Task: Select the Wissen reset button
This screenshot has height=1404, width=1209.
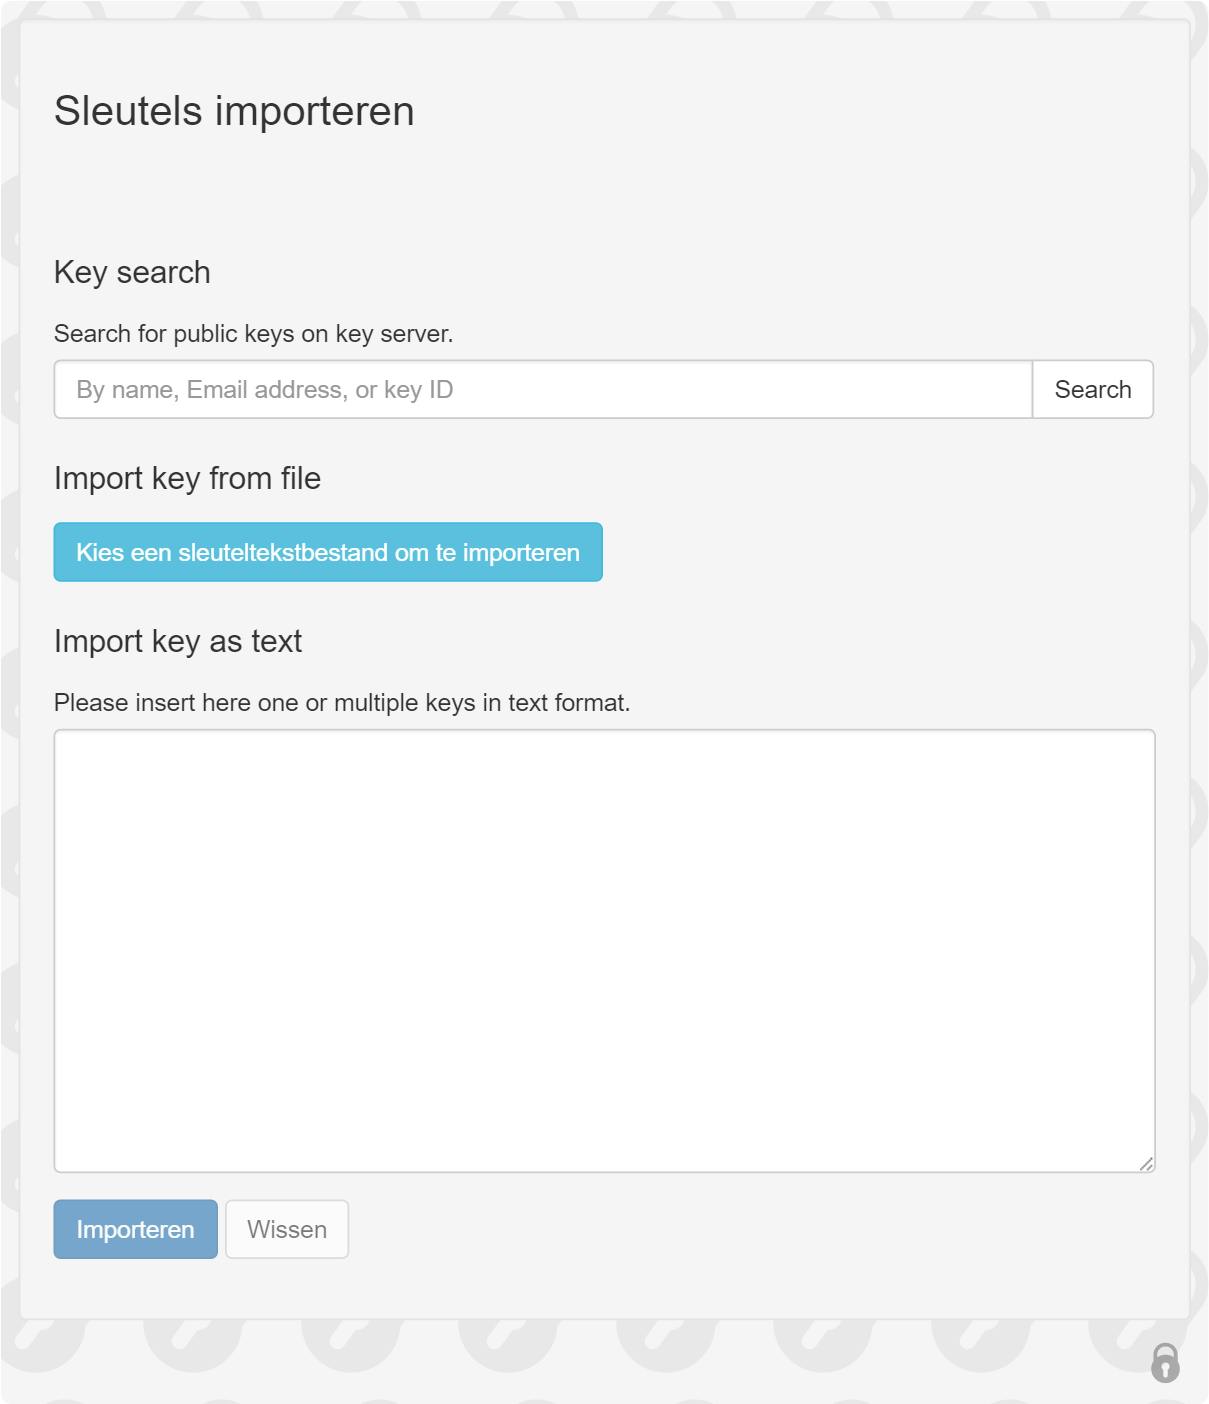Action: 287,1229
